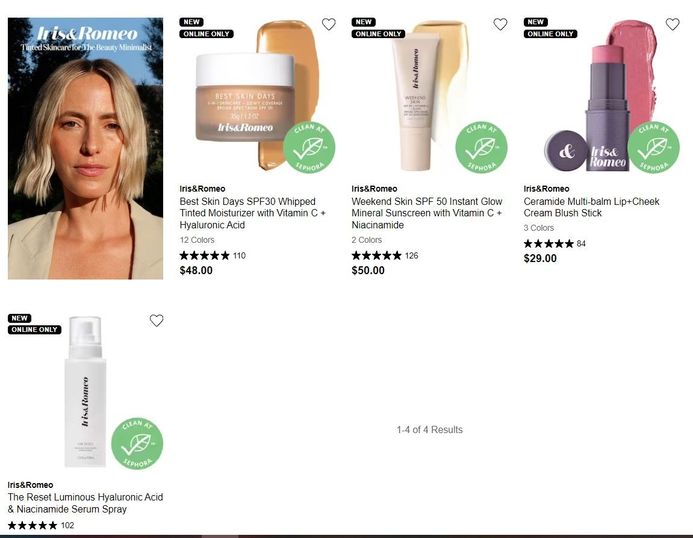
Task: Click Clean at Sephora badge on sunscreen
Action: click(481, 147)
